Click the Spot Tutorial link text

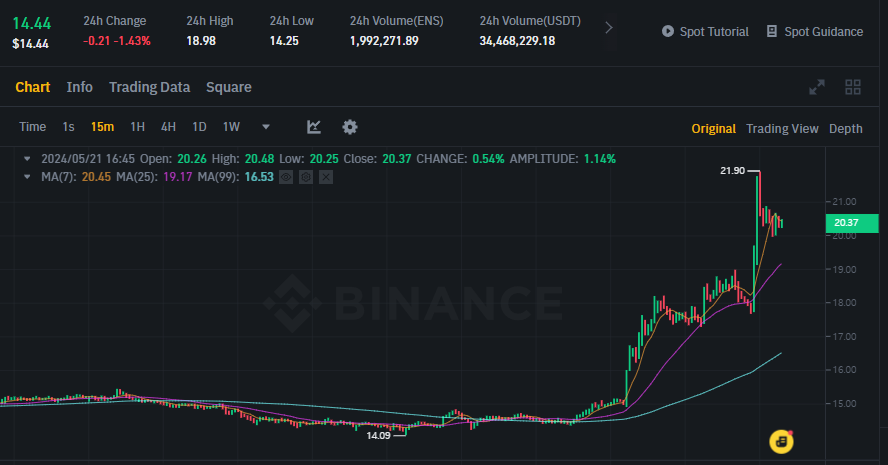[714, 32]
